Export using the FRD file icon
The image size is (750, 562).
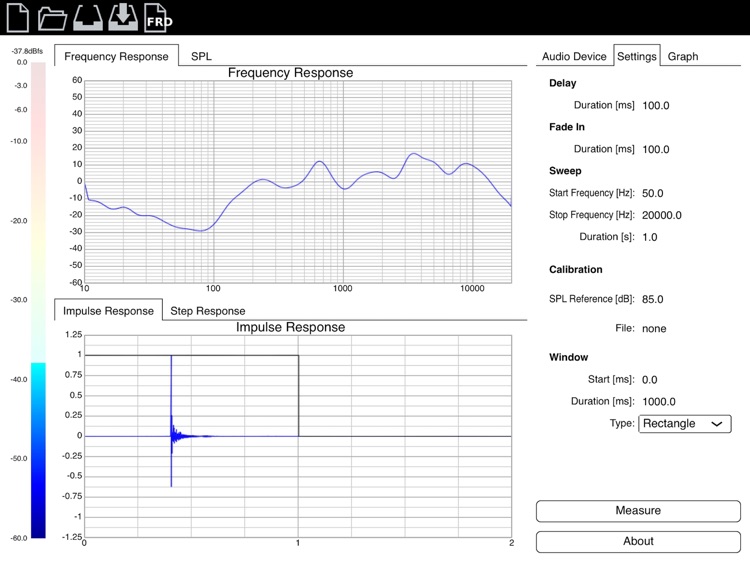[x=158, y=18]
